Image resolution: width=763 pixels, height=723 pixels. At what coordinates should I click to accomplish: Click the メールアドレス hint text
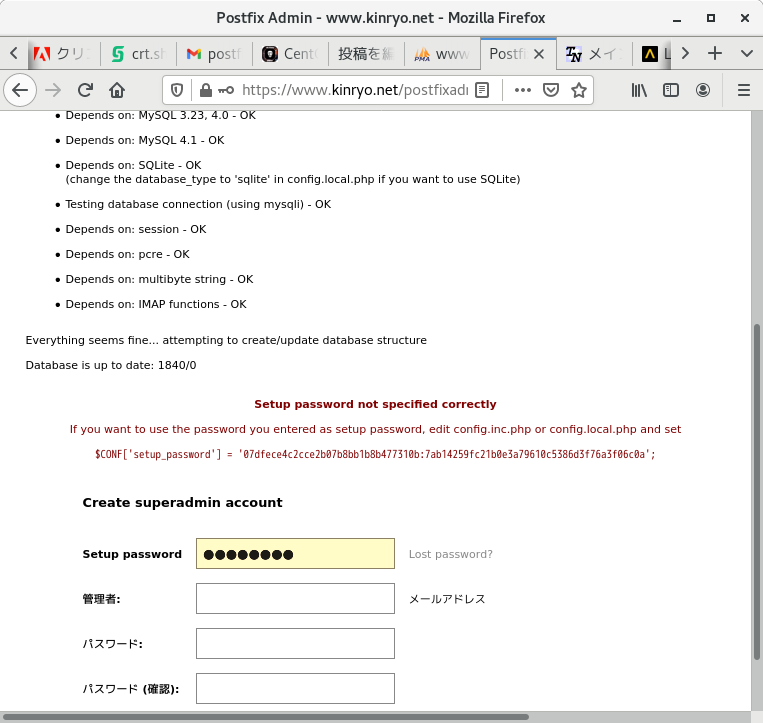click(x=447, y=599)
